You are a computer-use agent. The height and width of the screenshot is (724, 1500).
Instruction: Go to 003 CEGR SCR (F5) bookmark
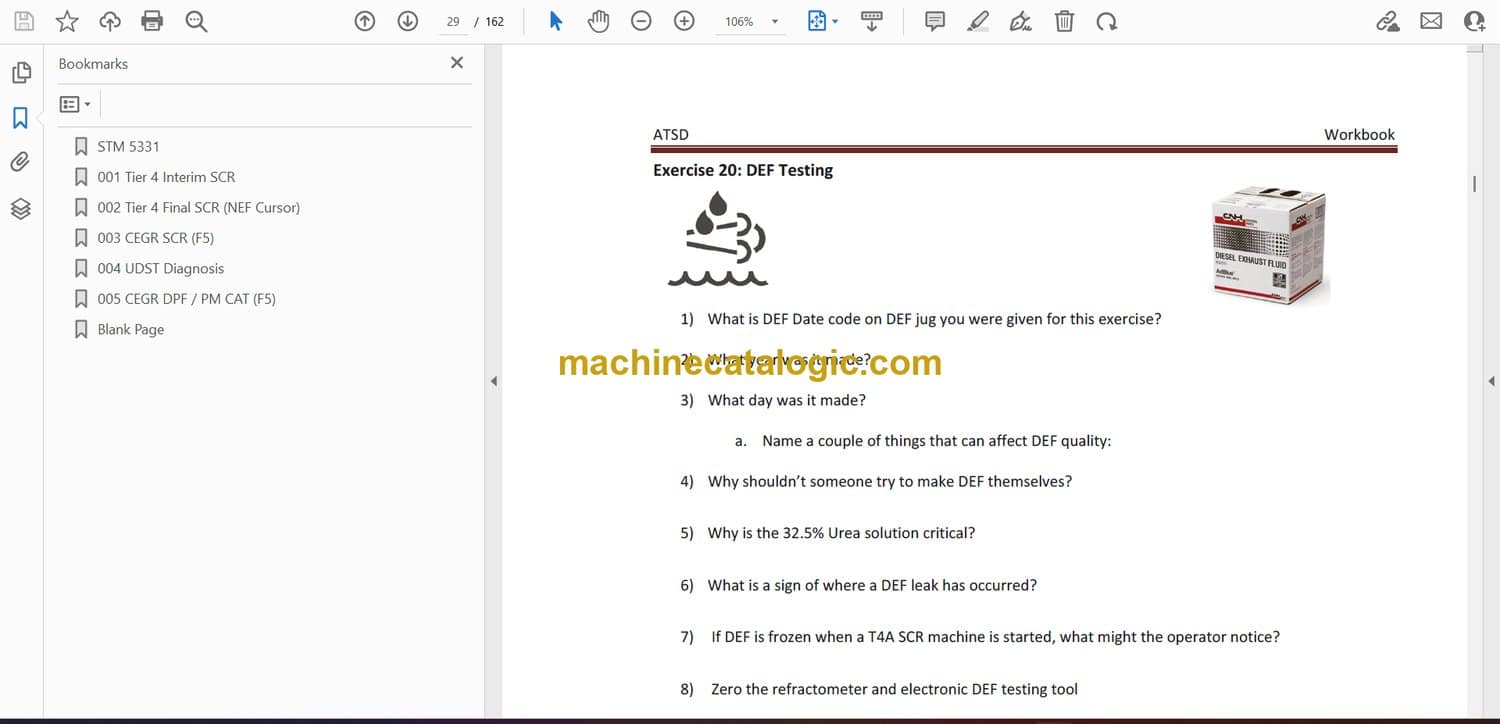[x=155, y=238]
